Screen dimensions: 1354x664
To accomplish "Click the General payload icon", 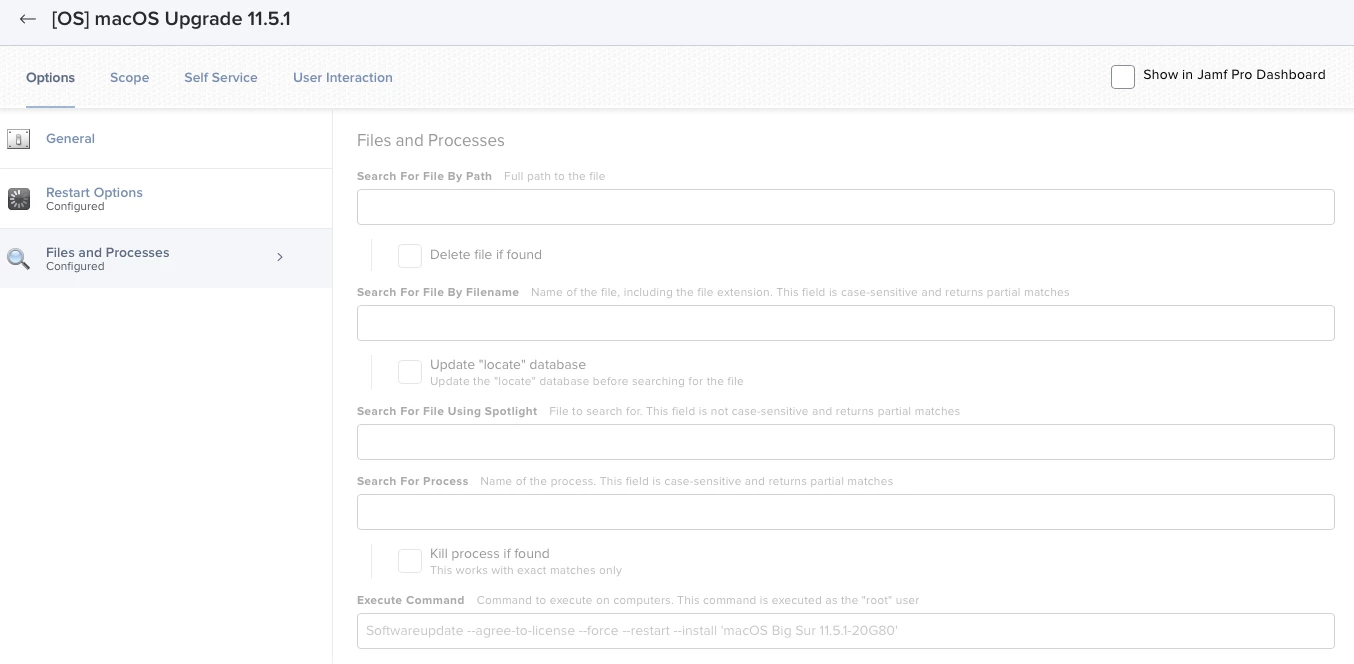I will [x=18, y=139].
